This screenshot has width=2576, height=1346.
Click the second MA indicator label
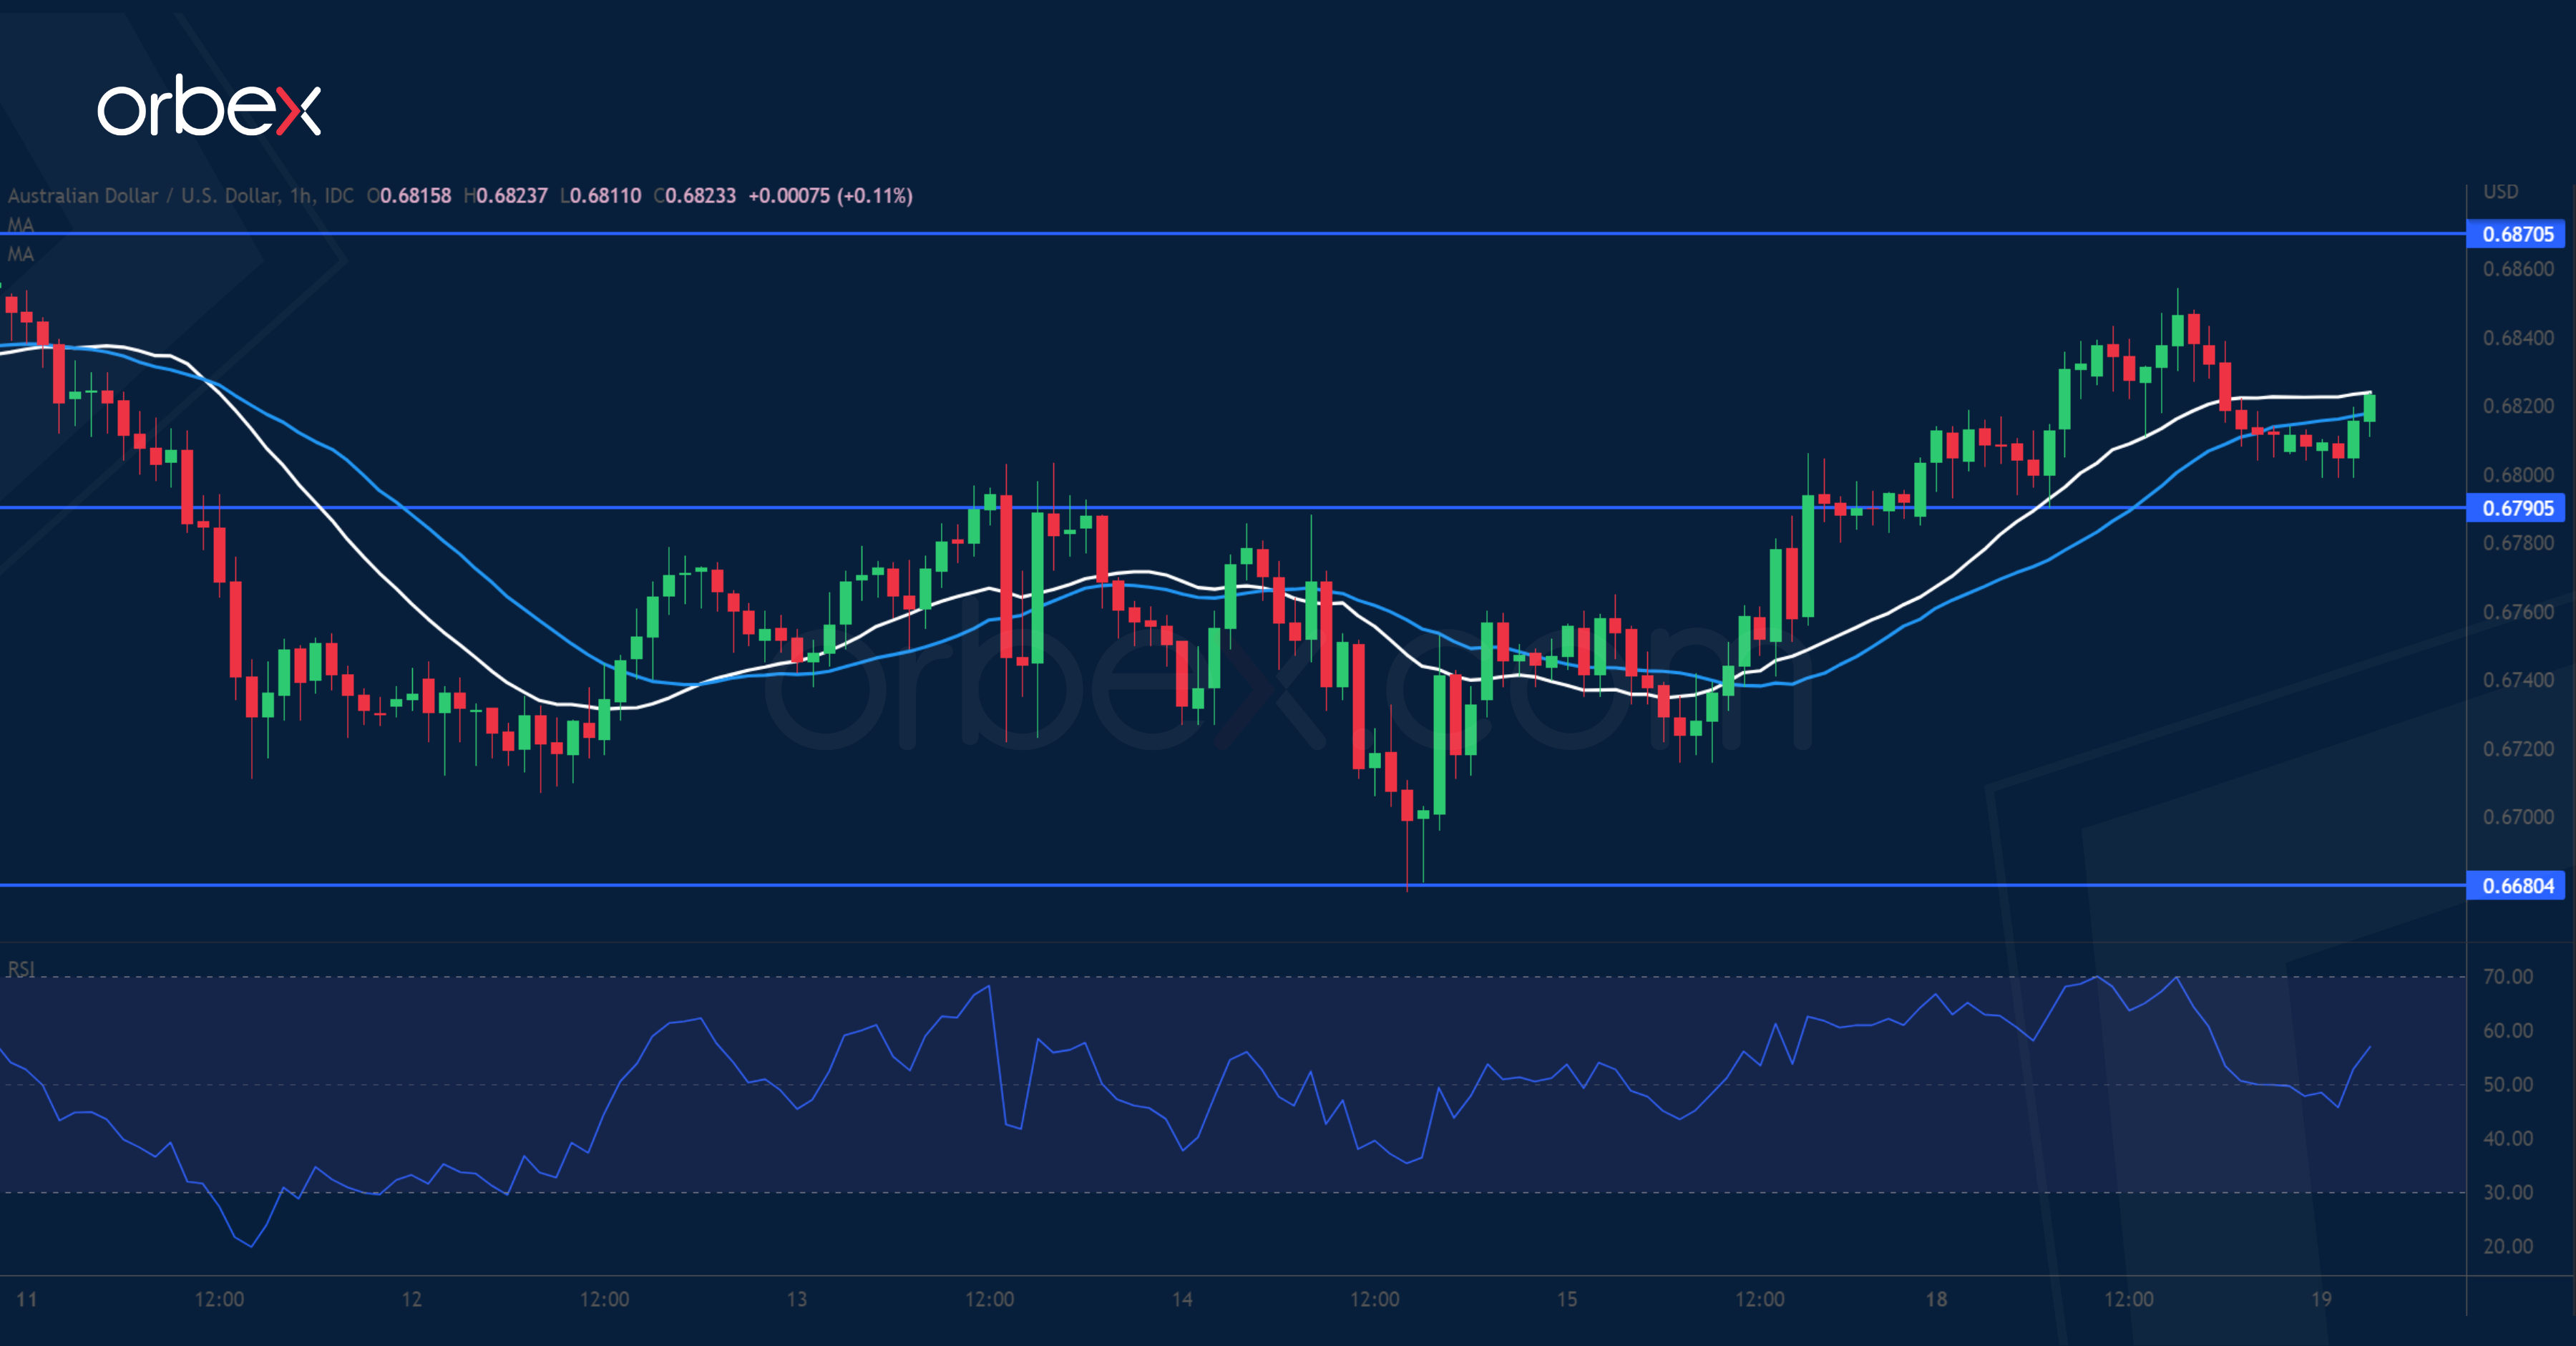click(x=21, y=254)
